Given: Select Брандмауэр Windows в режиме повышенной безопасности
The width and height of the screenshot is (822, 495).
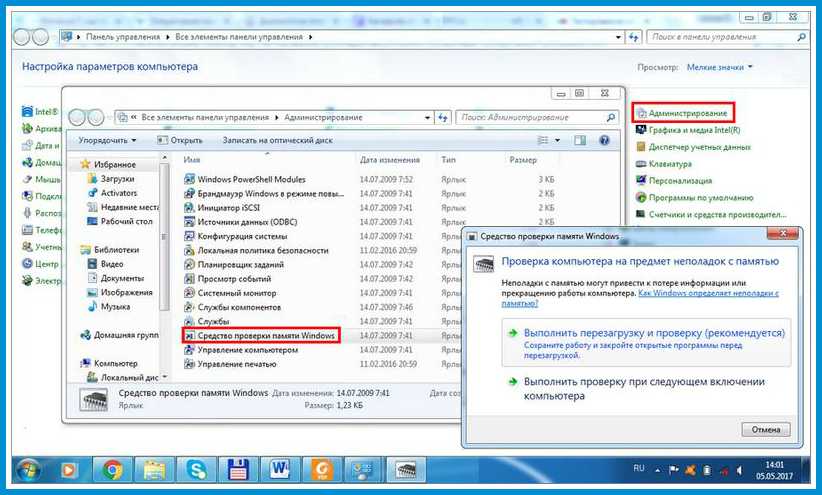Looking at the screenshot, I should pos(264,193).
